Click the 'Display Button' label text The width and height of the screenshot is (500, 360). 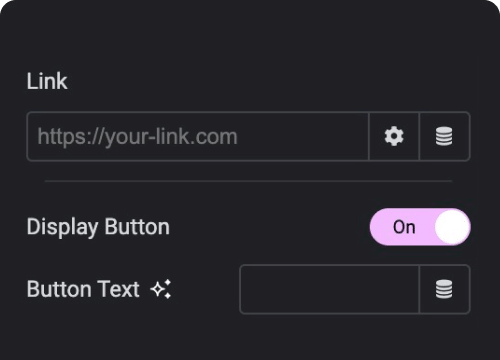coord(98,227)
